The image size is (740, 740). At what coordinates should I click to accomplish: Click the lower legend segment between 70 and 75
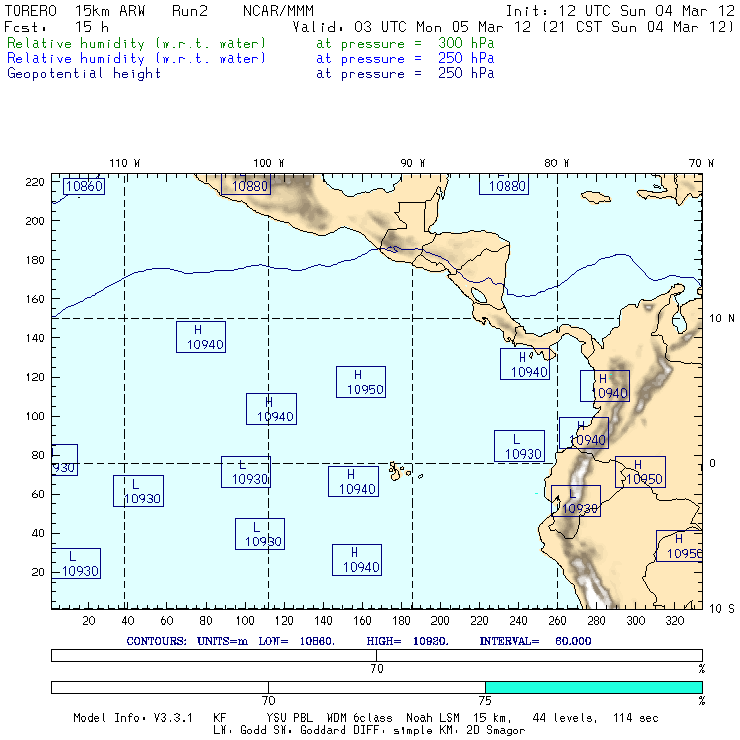click(x=377, y=687)
